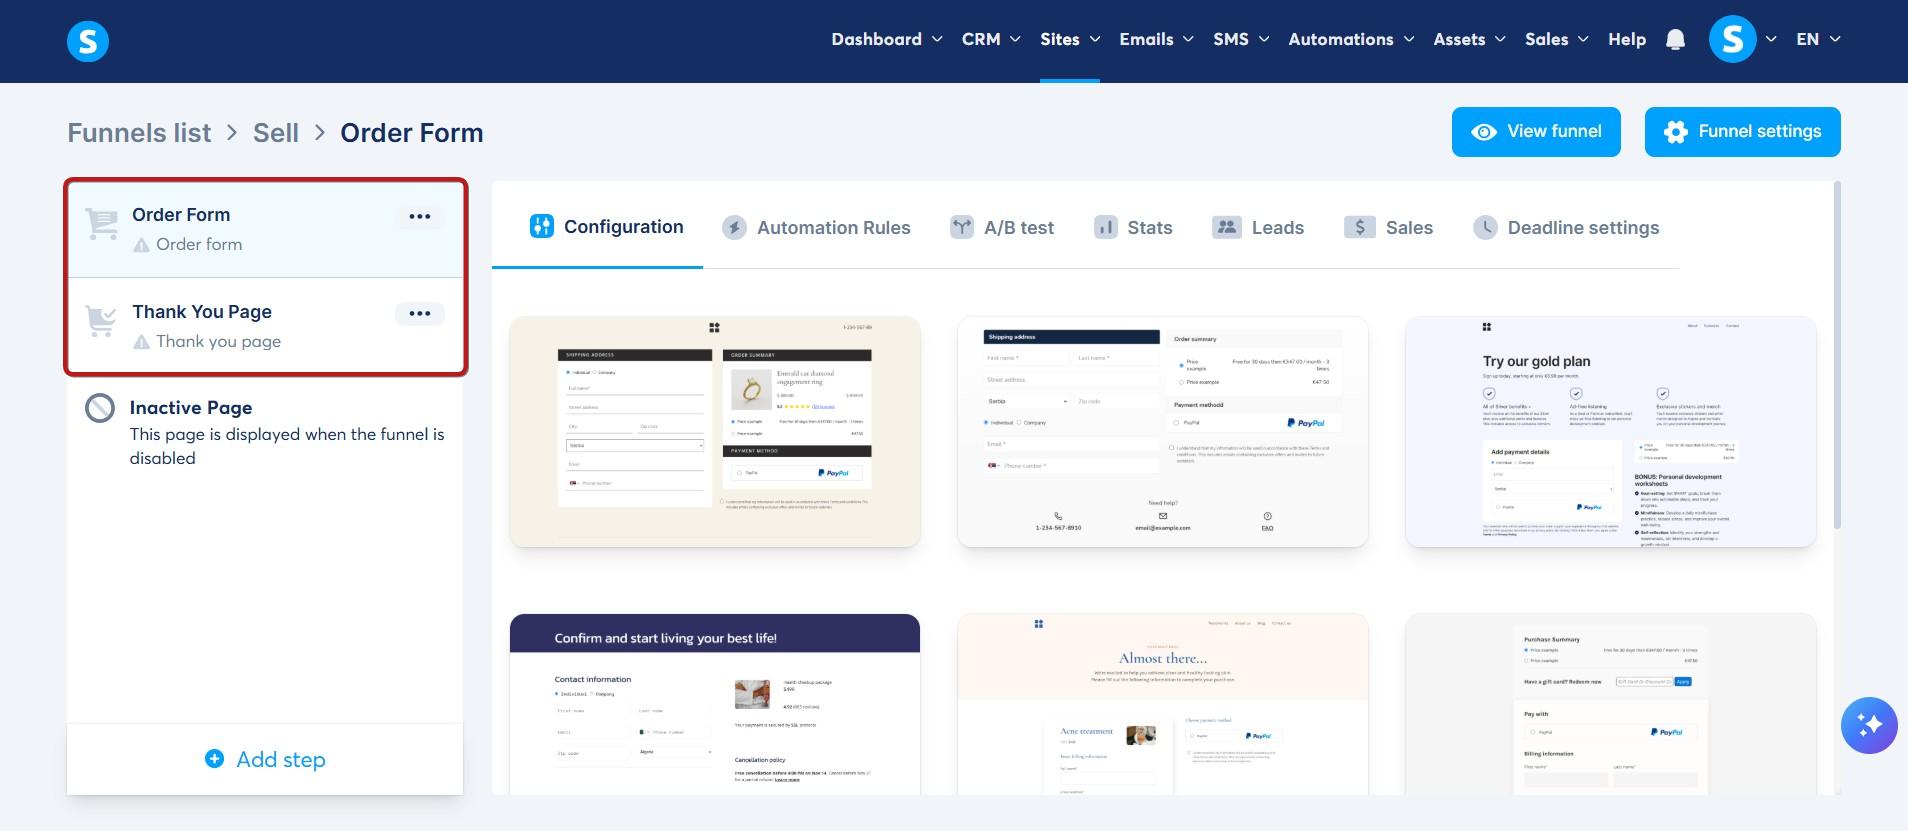Click the Order Form cart icon
Viewport: 1908px width, 831px height.
tap(102, 224)
